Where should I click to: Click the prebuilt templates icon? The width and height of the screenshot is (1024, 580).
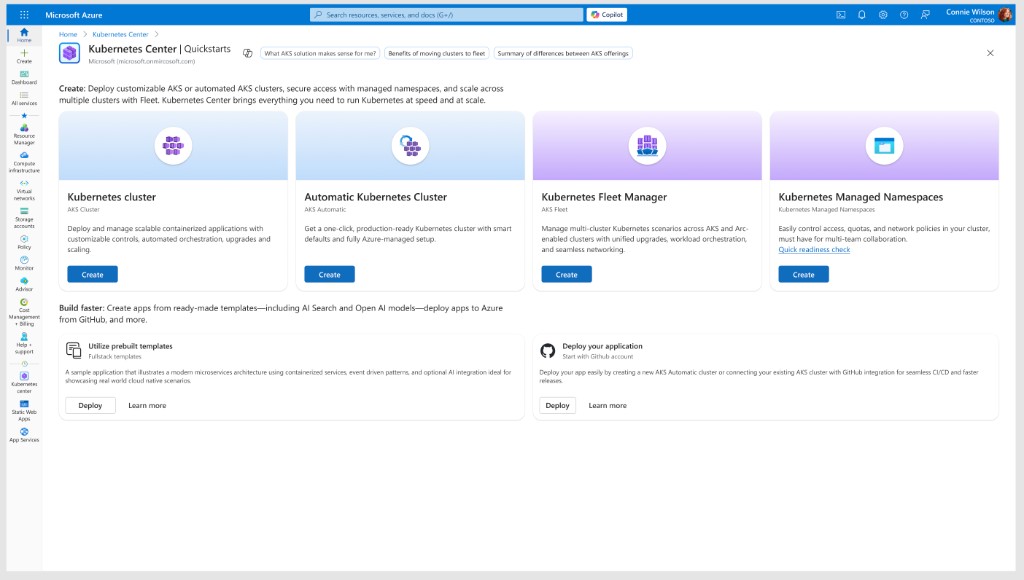coord(74,350)
